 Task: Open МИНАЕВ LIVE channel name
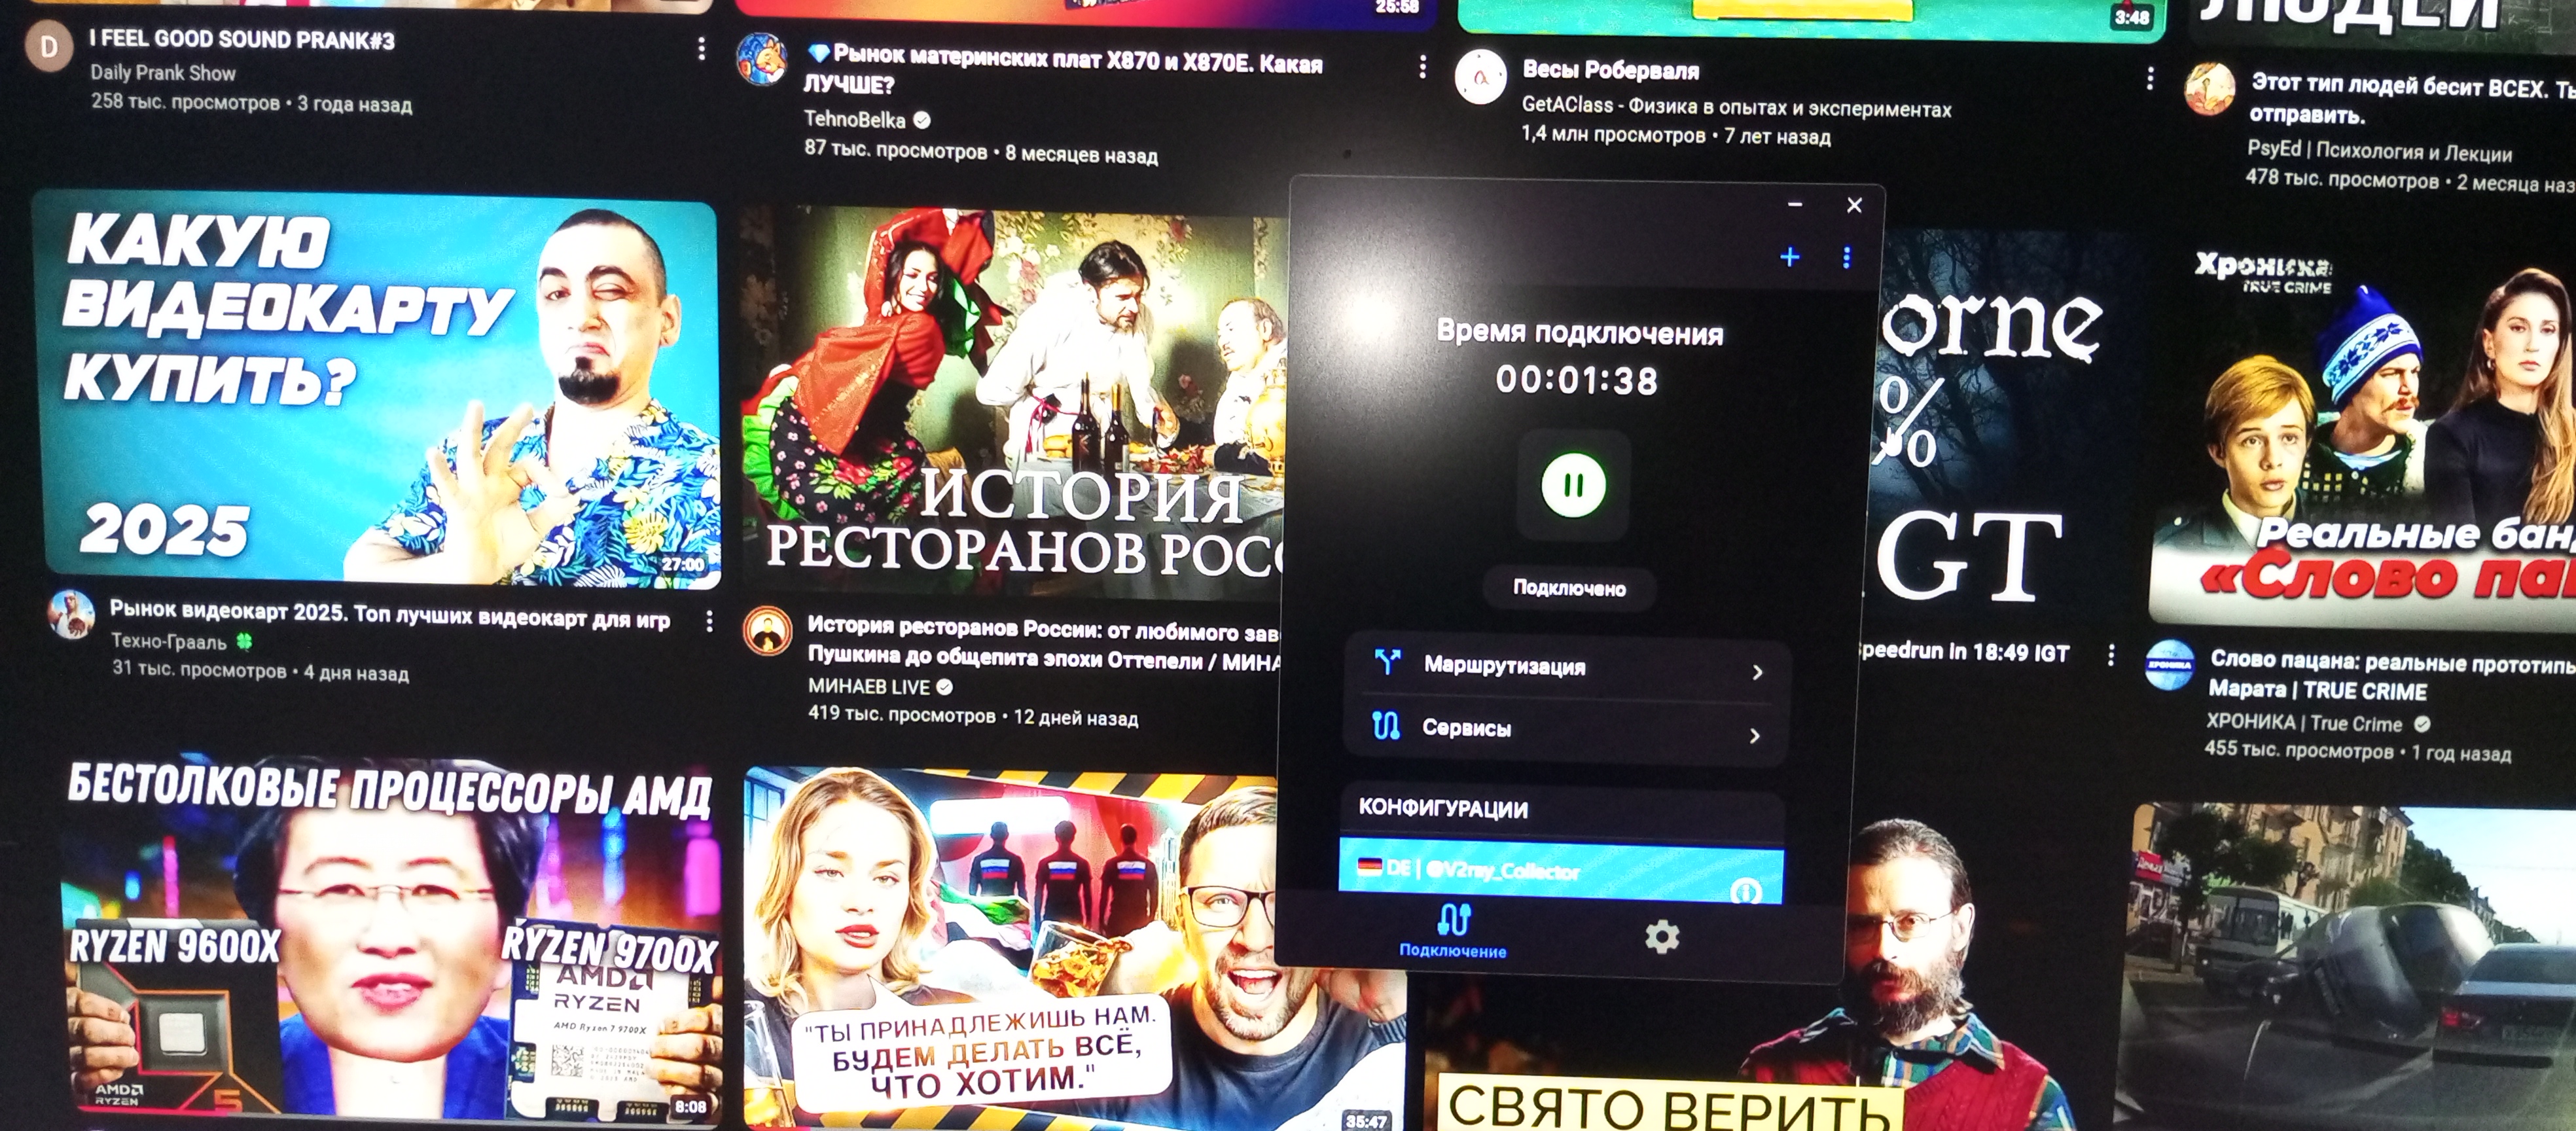(869, 687)
